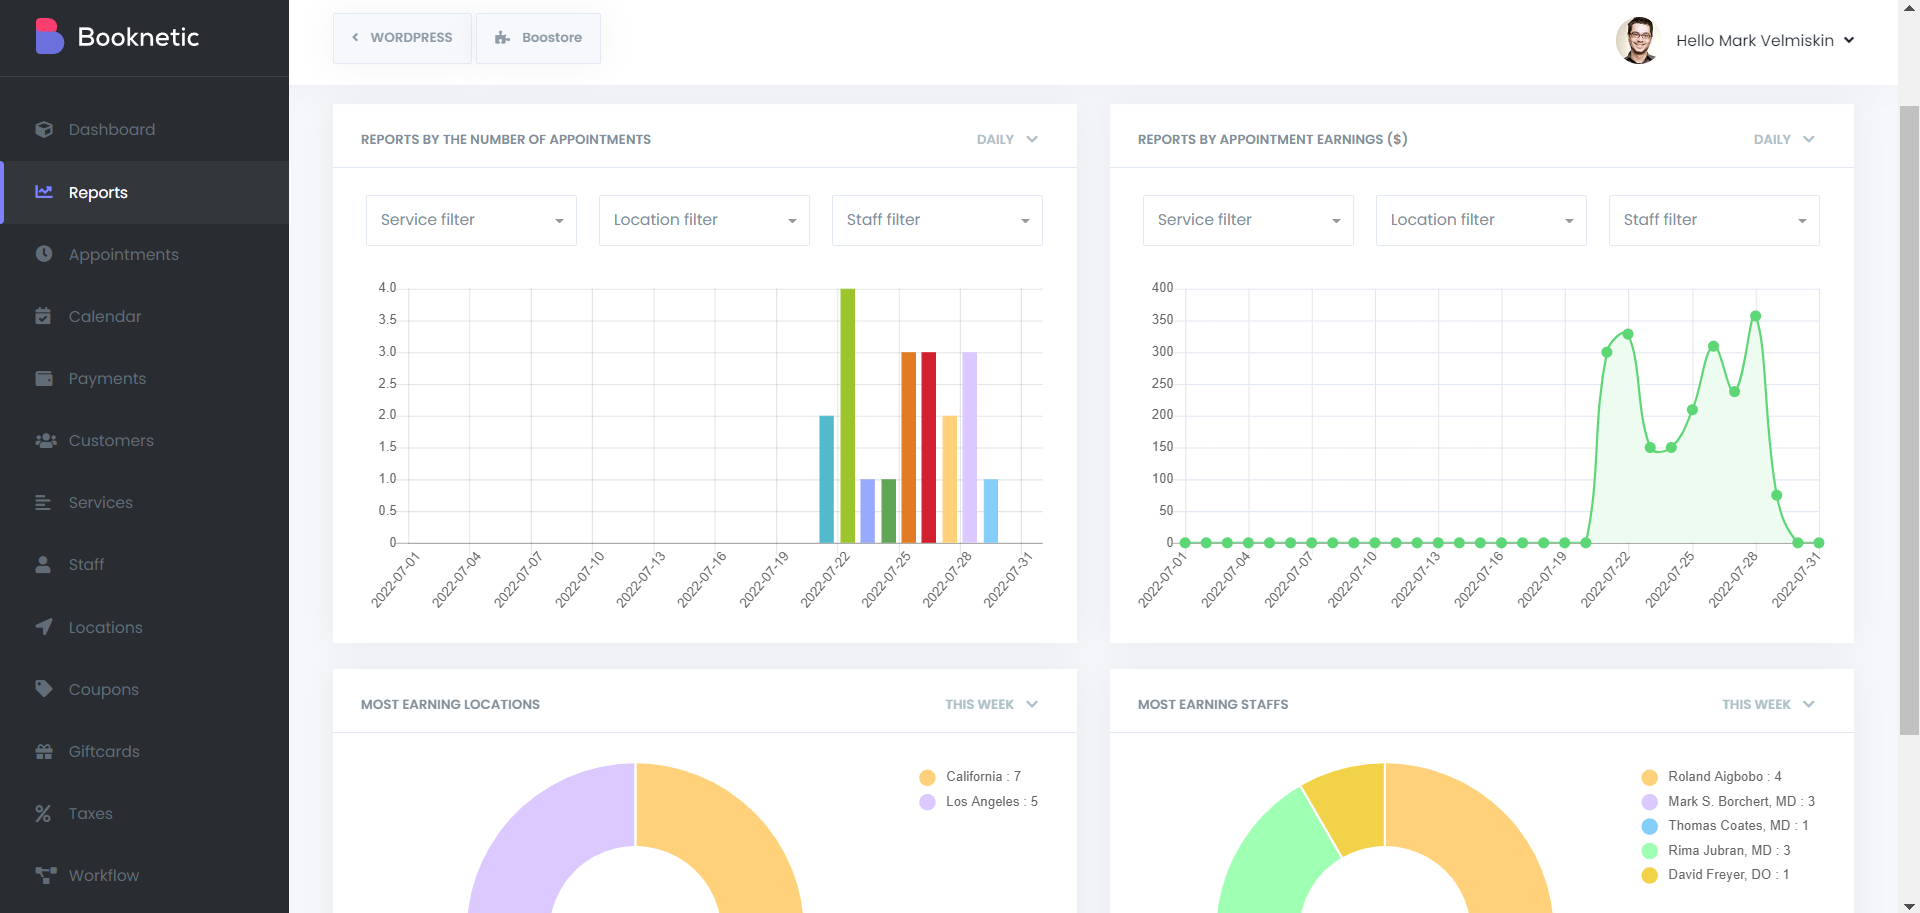
Task: Click the lavender bar at value 3.0
Action: click(x=969, y=447)
